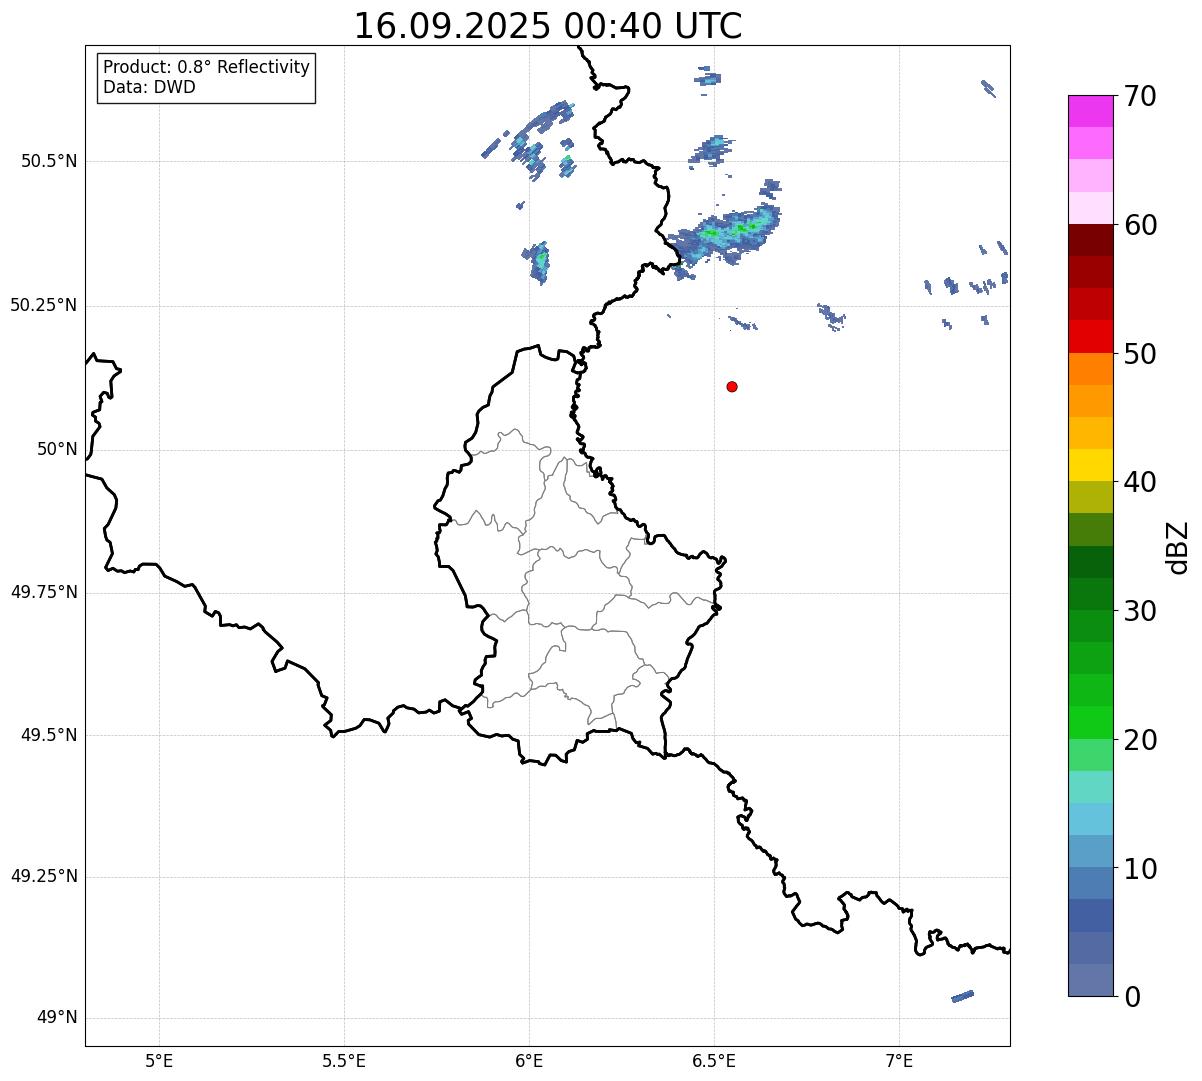Click the dark maroon colorbar segment below 60
1202x1081 pixels.
[1090, 240]
